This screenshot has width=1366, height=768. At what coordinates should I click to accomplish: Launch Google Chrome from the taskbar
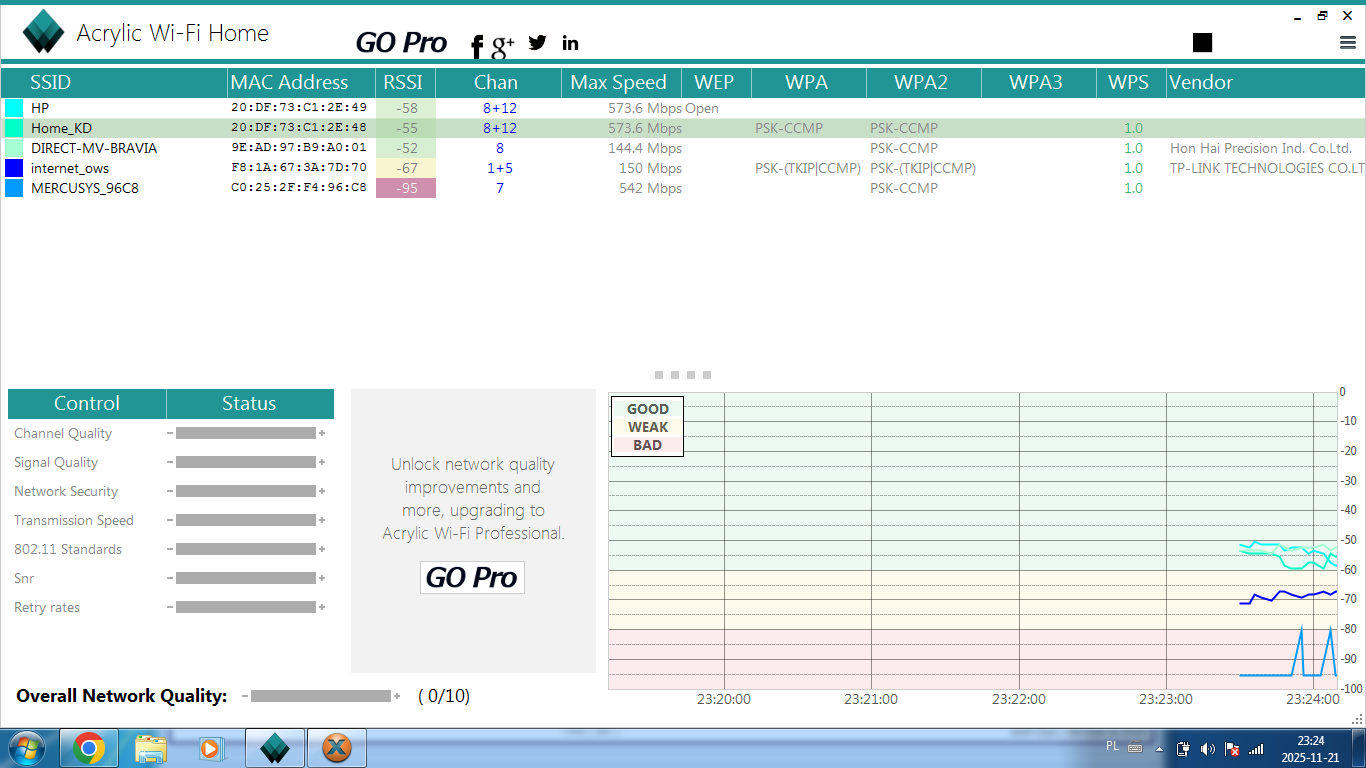click(89, 748)
